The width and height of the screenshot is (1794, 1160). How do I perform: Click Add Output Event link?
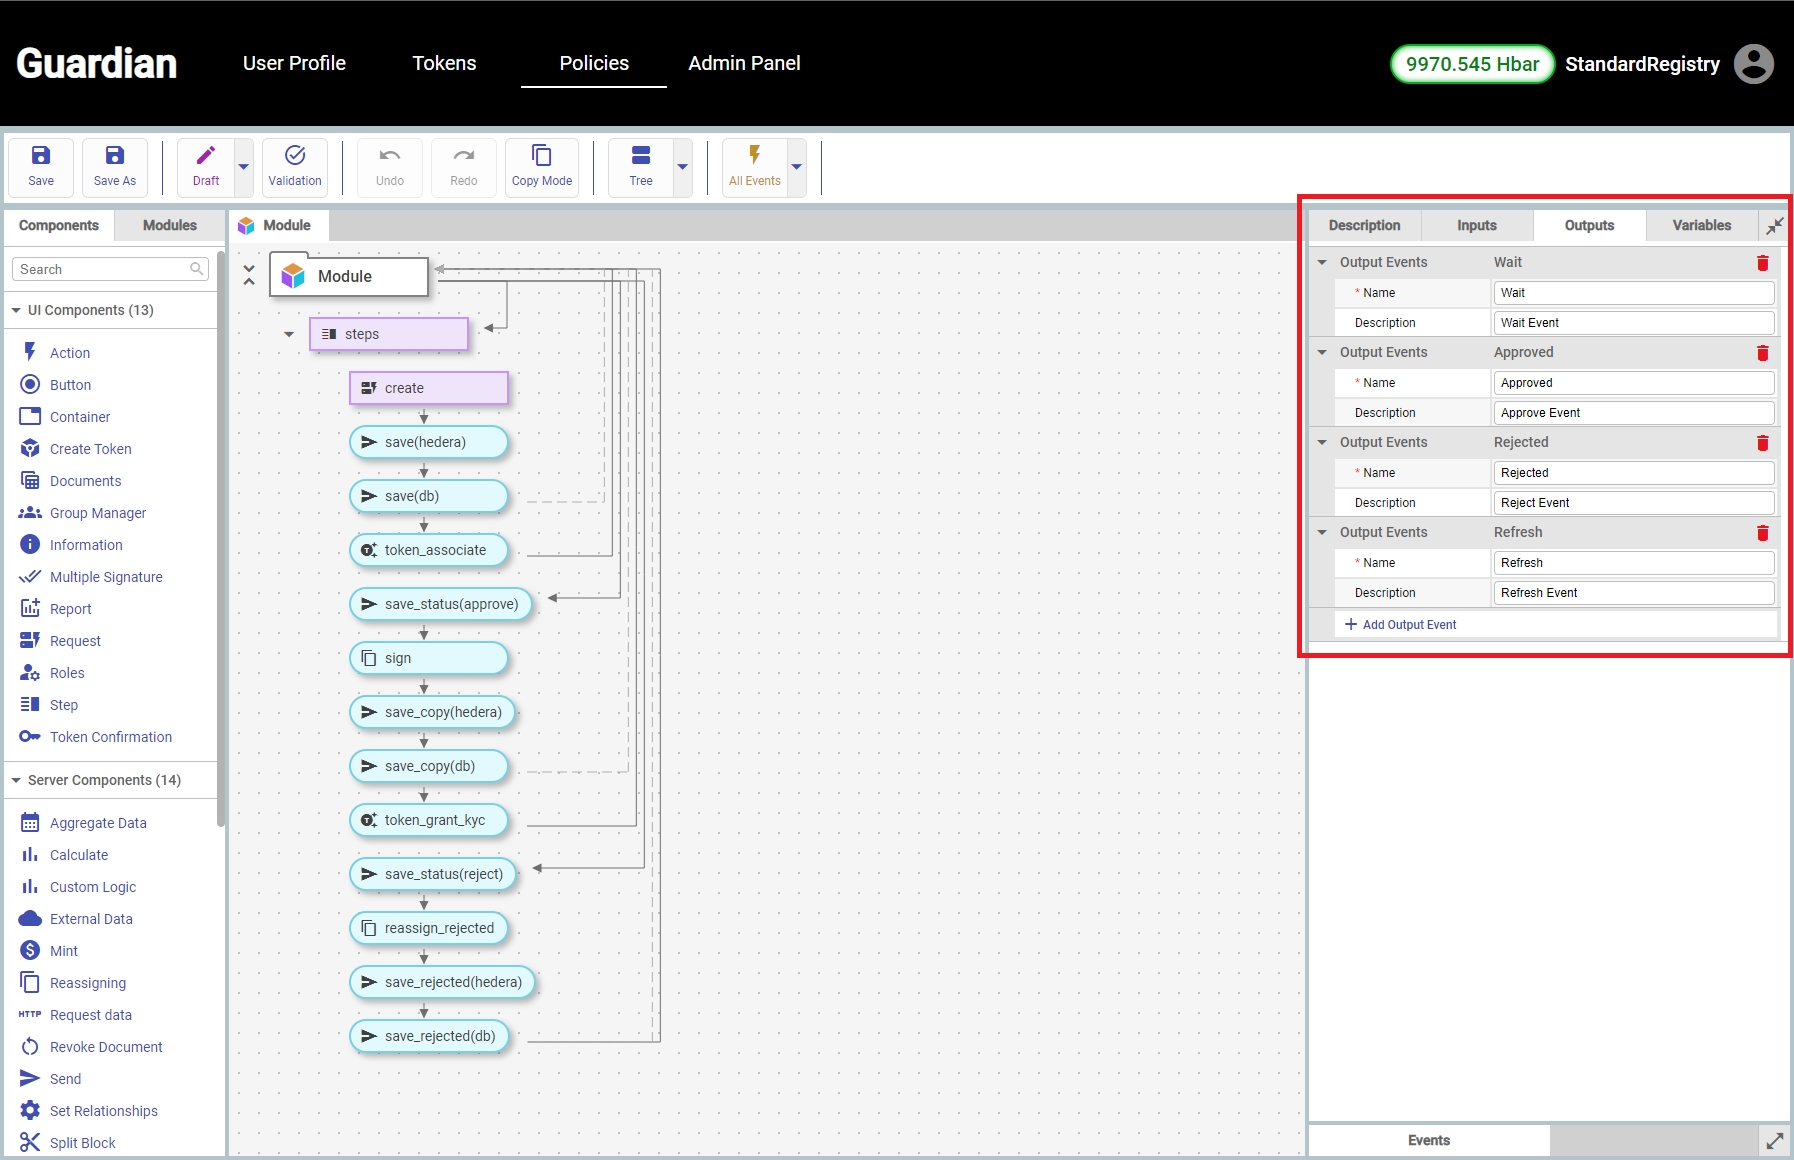[1400, 624]
